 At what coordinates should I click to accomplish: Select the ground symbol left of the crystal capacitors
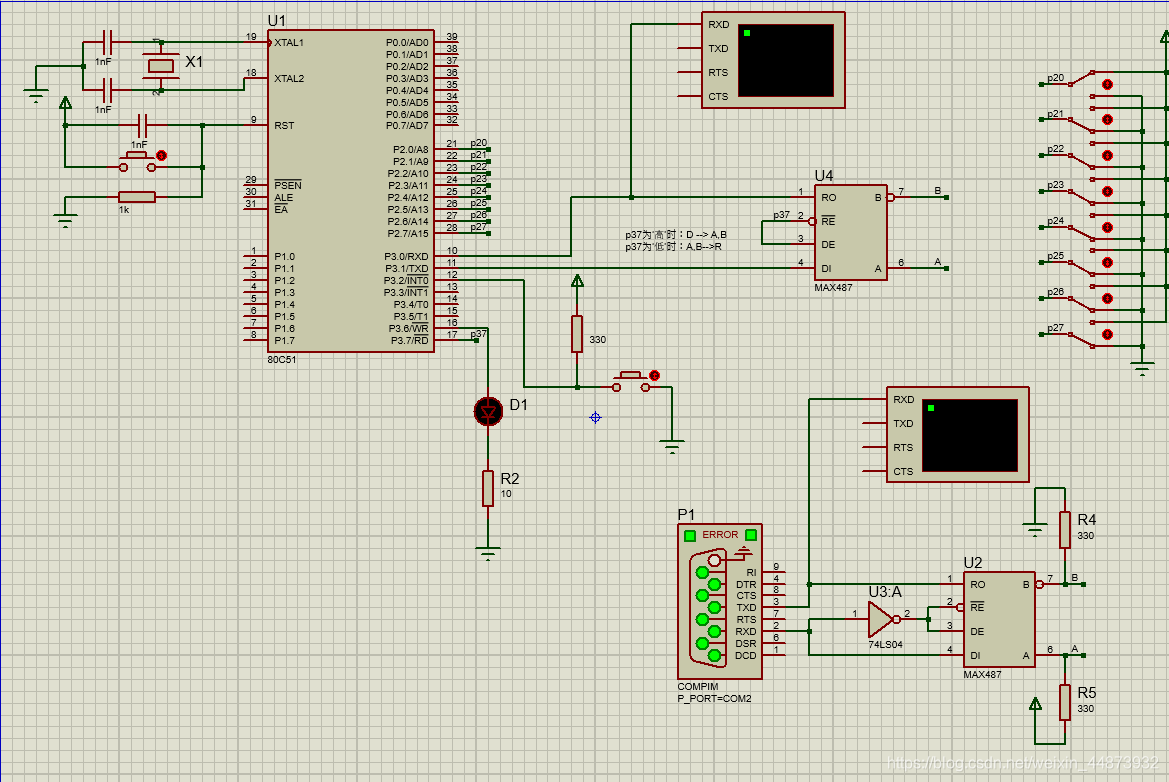36,96
